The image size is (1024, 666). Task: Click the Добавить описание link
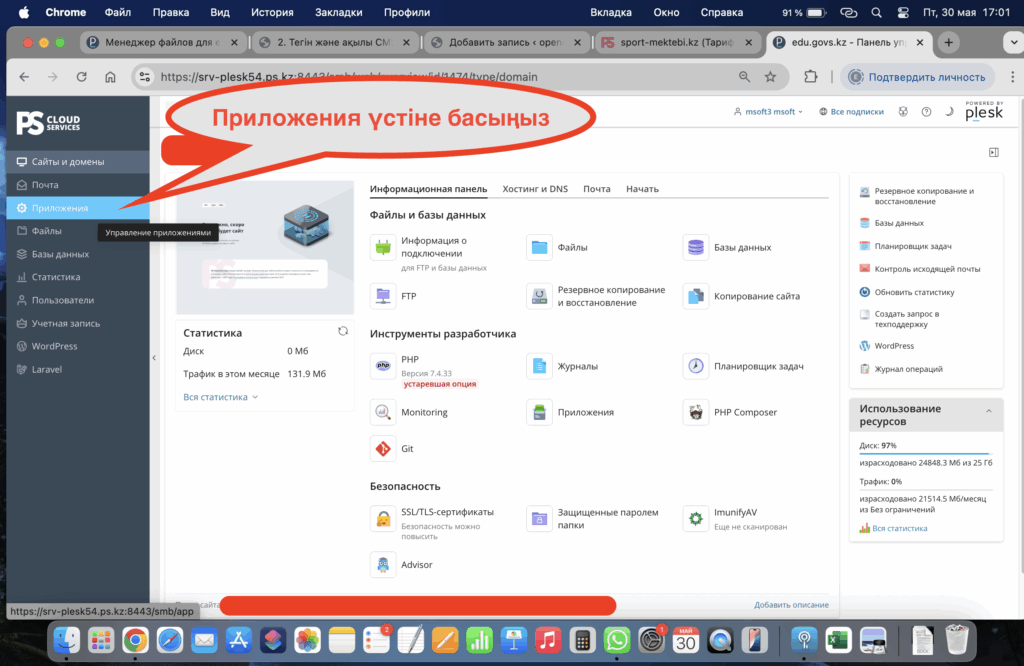coord(791,605)
